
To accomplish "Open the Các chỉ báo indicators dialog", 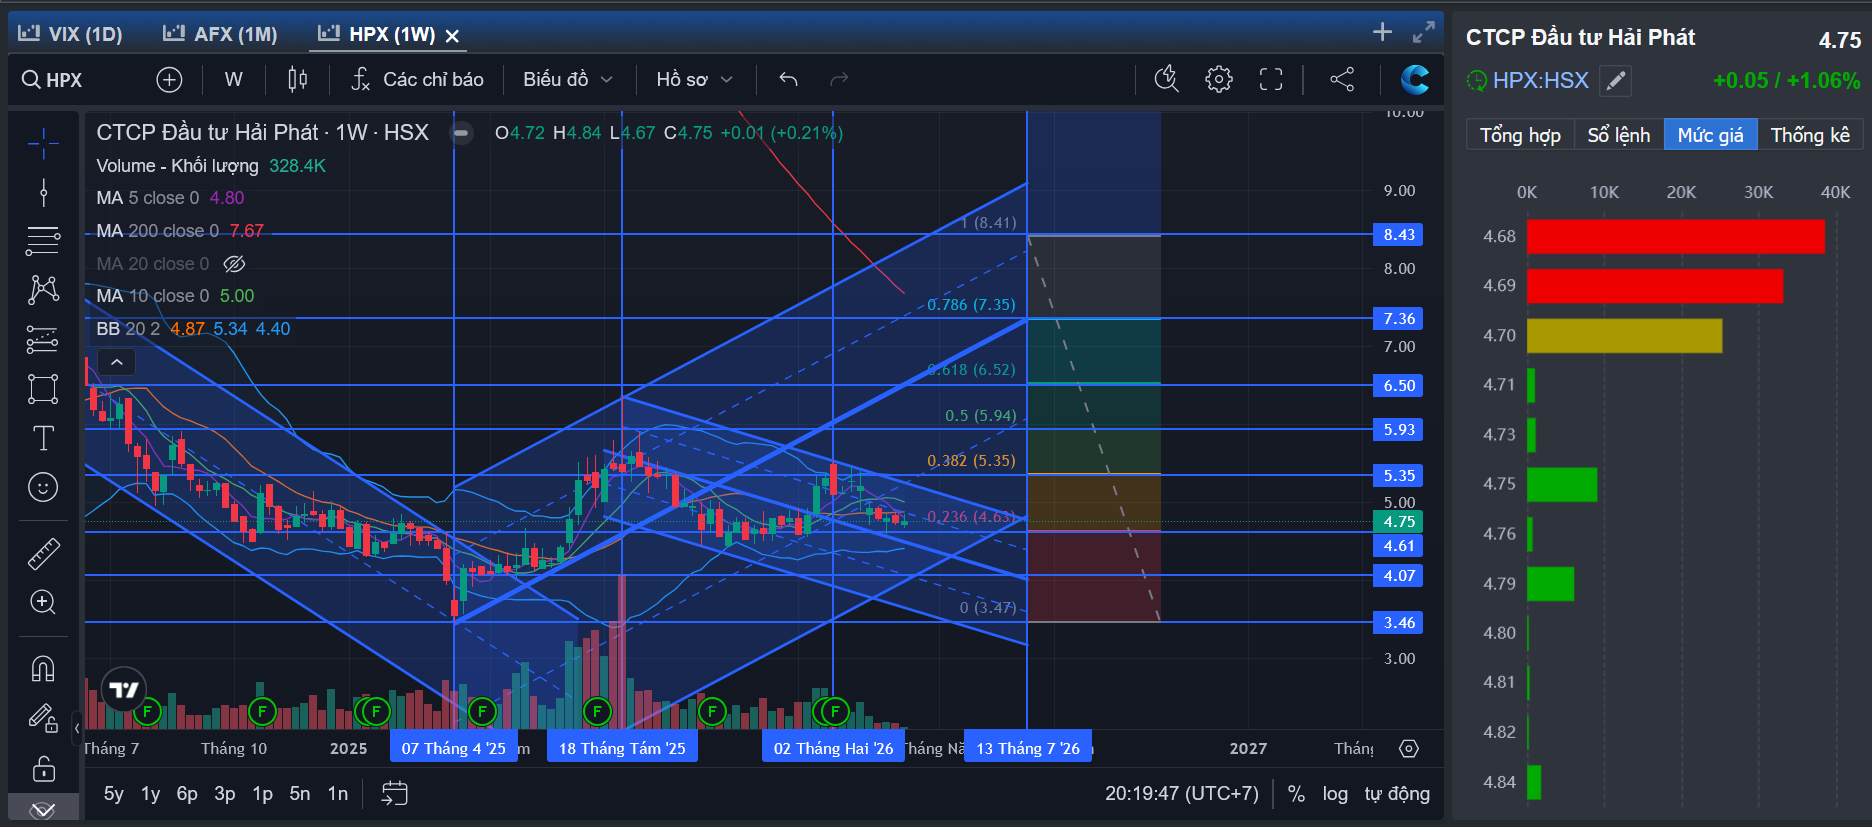I will pos(417,80).
